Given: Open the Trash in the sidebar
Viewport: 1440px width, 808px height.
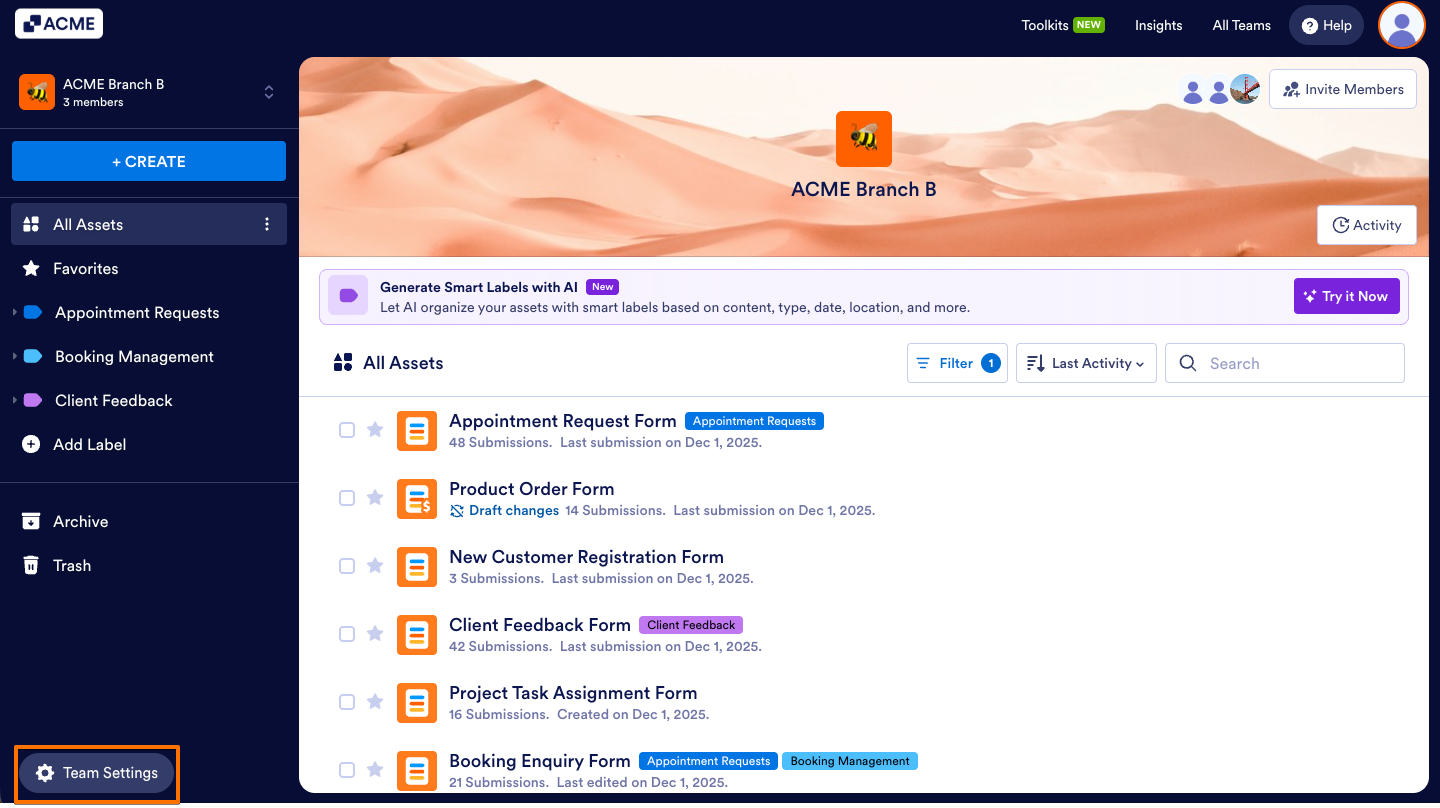Looking at the screenshot, I should point(149,565).
